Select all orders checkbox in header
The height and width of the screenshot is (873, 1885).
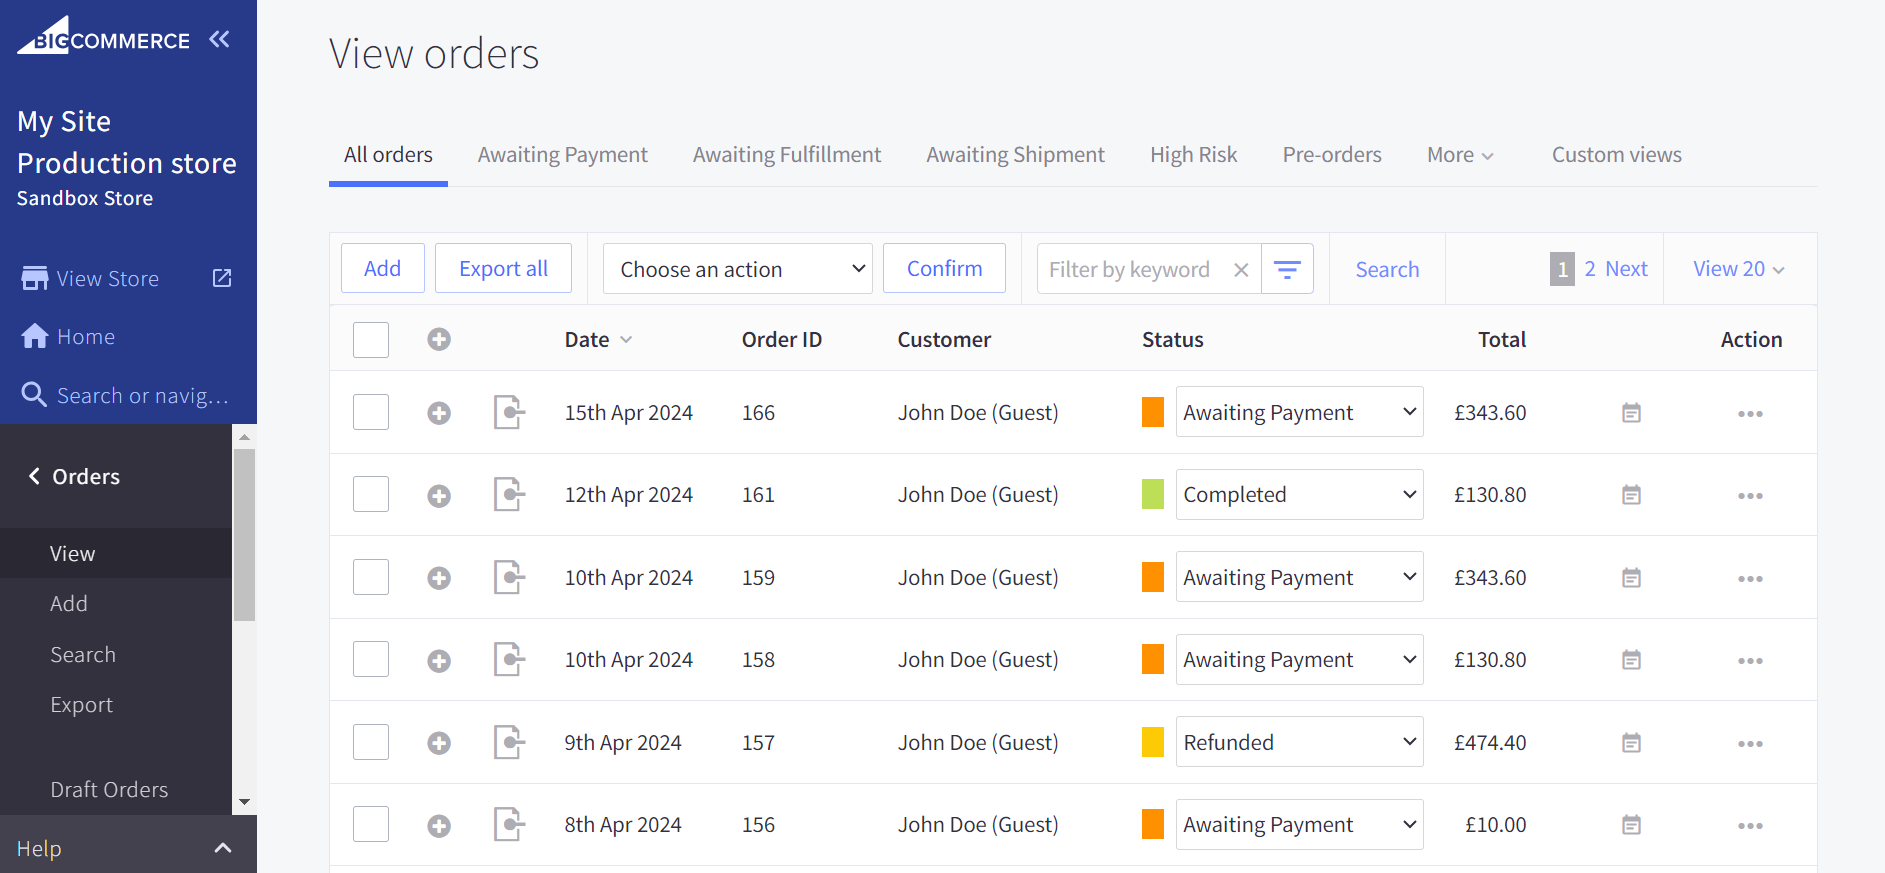pos(371,340)
